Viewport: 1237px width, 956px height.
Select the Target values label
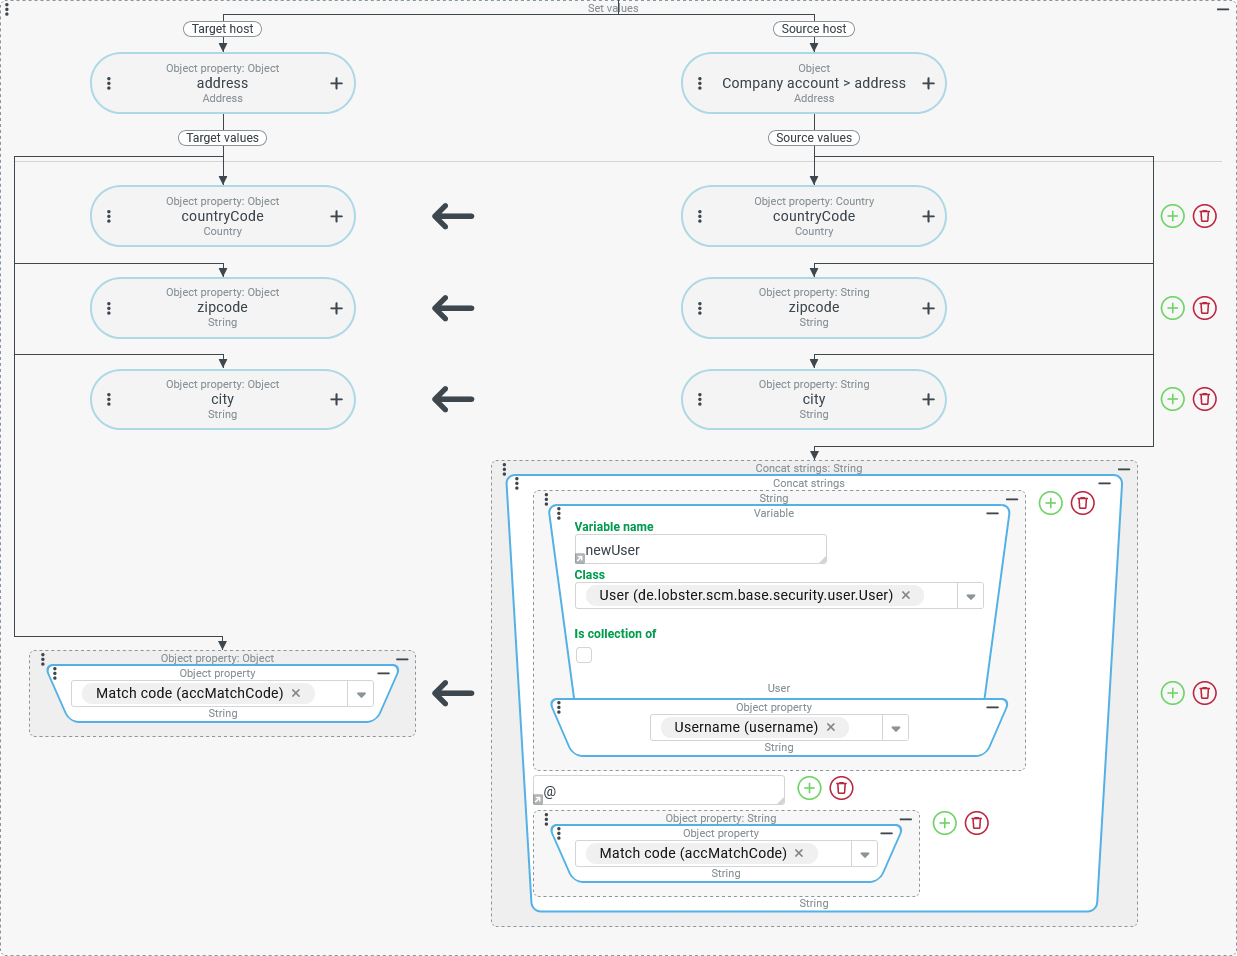point(222,138)
